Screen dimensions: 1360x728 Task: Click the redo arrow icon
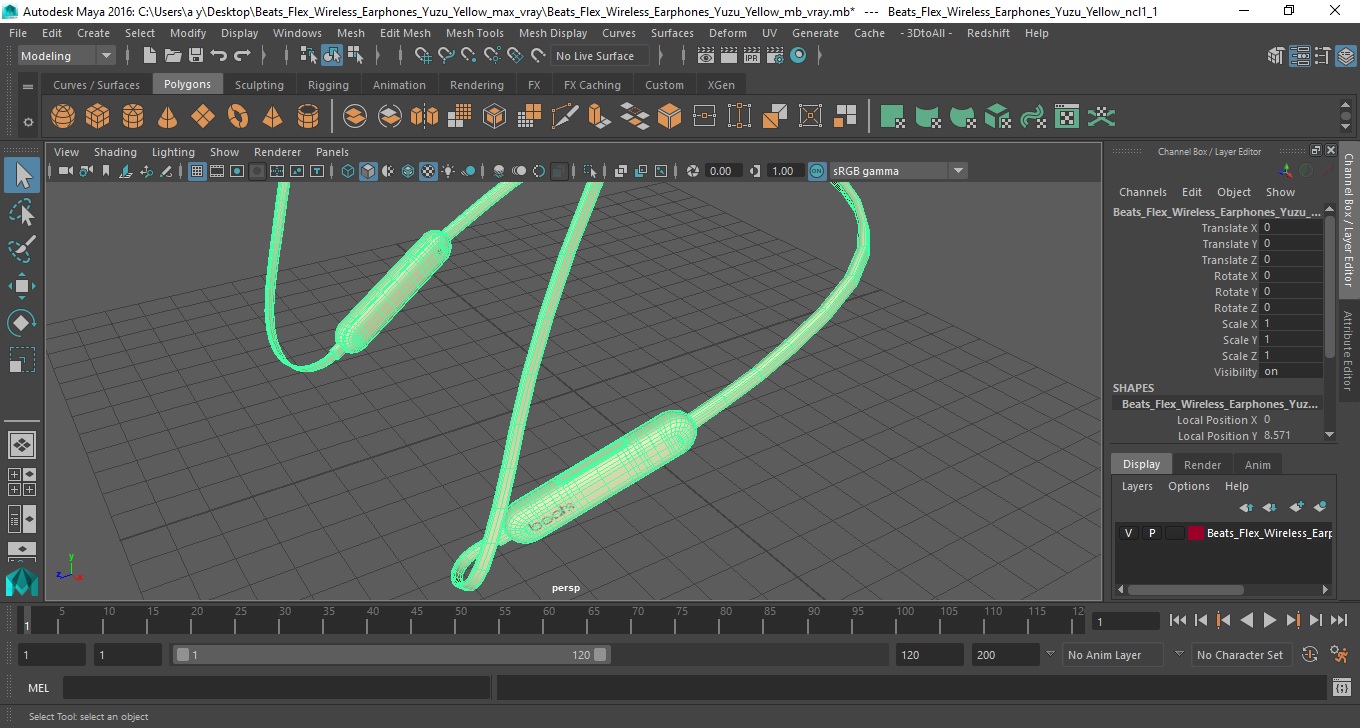(x=242, y=56)
